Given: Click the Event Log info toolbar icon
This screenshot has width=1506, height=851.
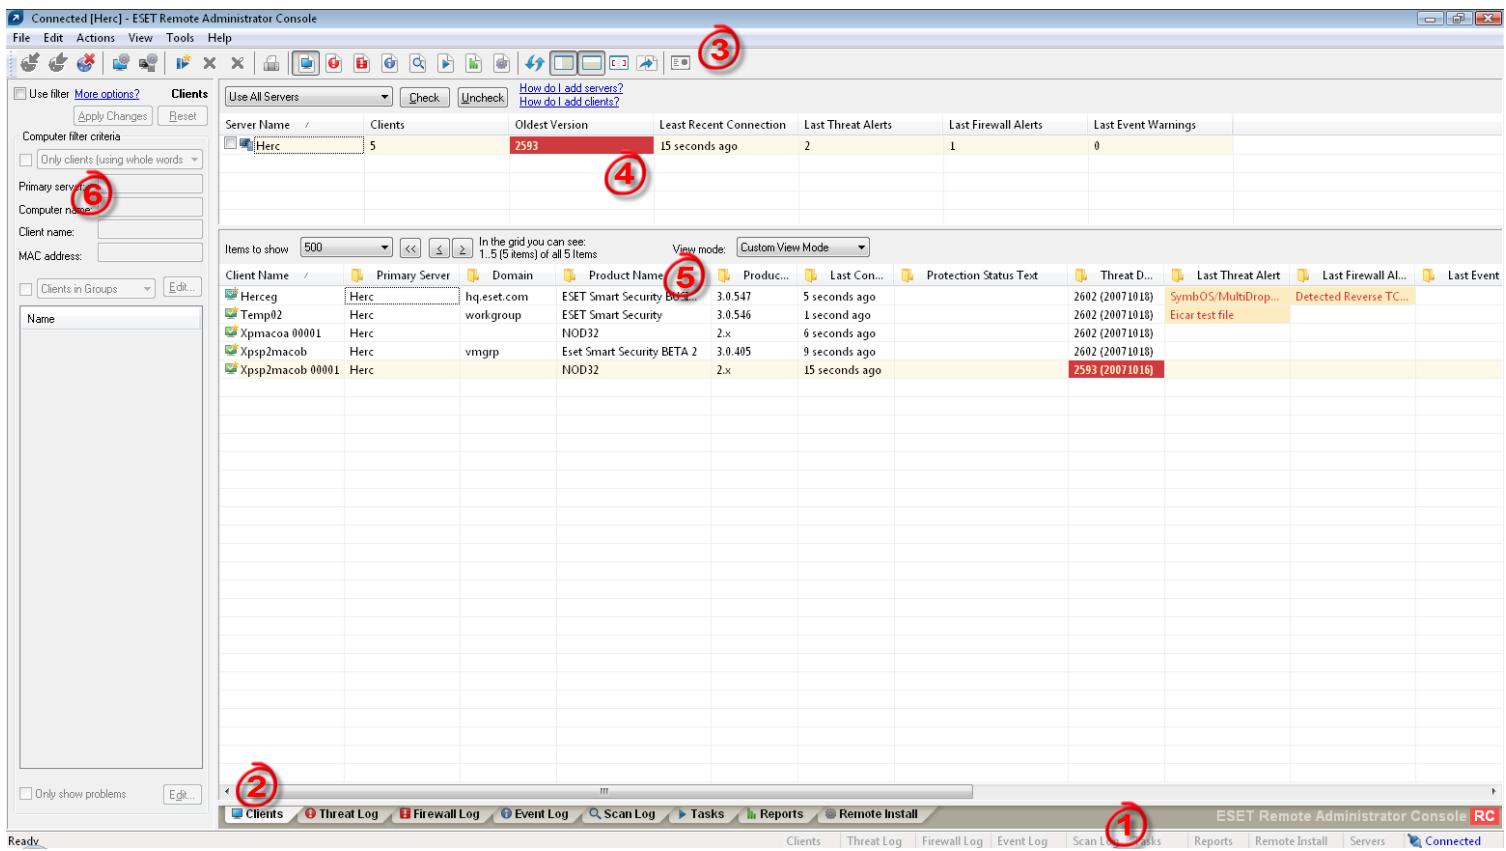Looking at the screenshot, I should pos(390,62).
